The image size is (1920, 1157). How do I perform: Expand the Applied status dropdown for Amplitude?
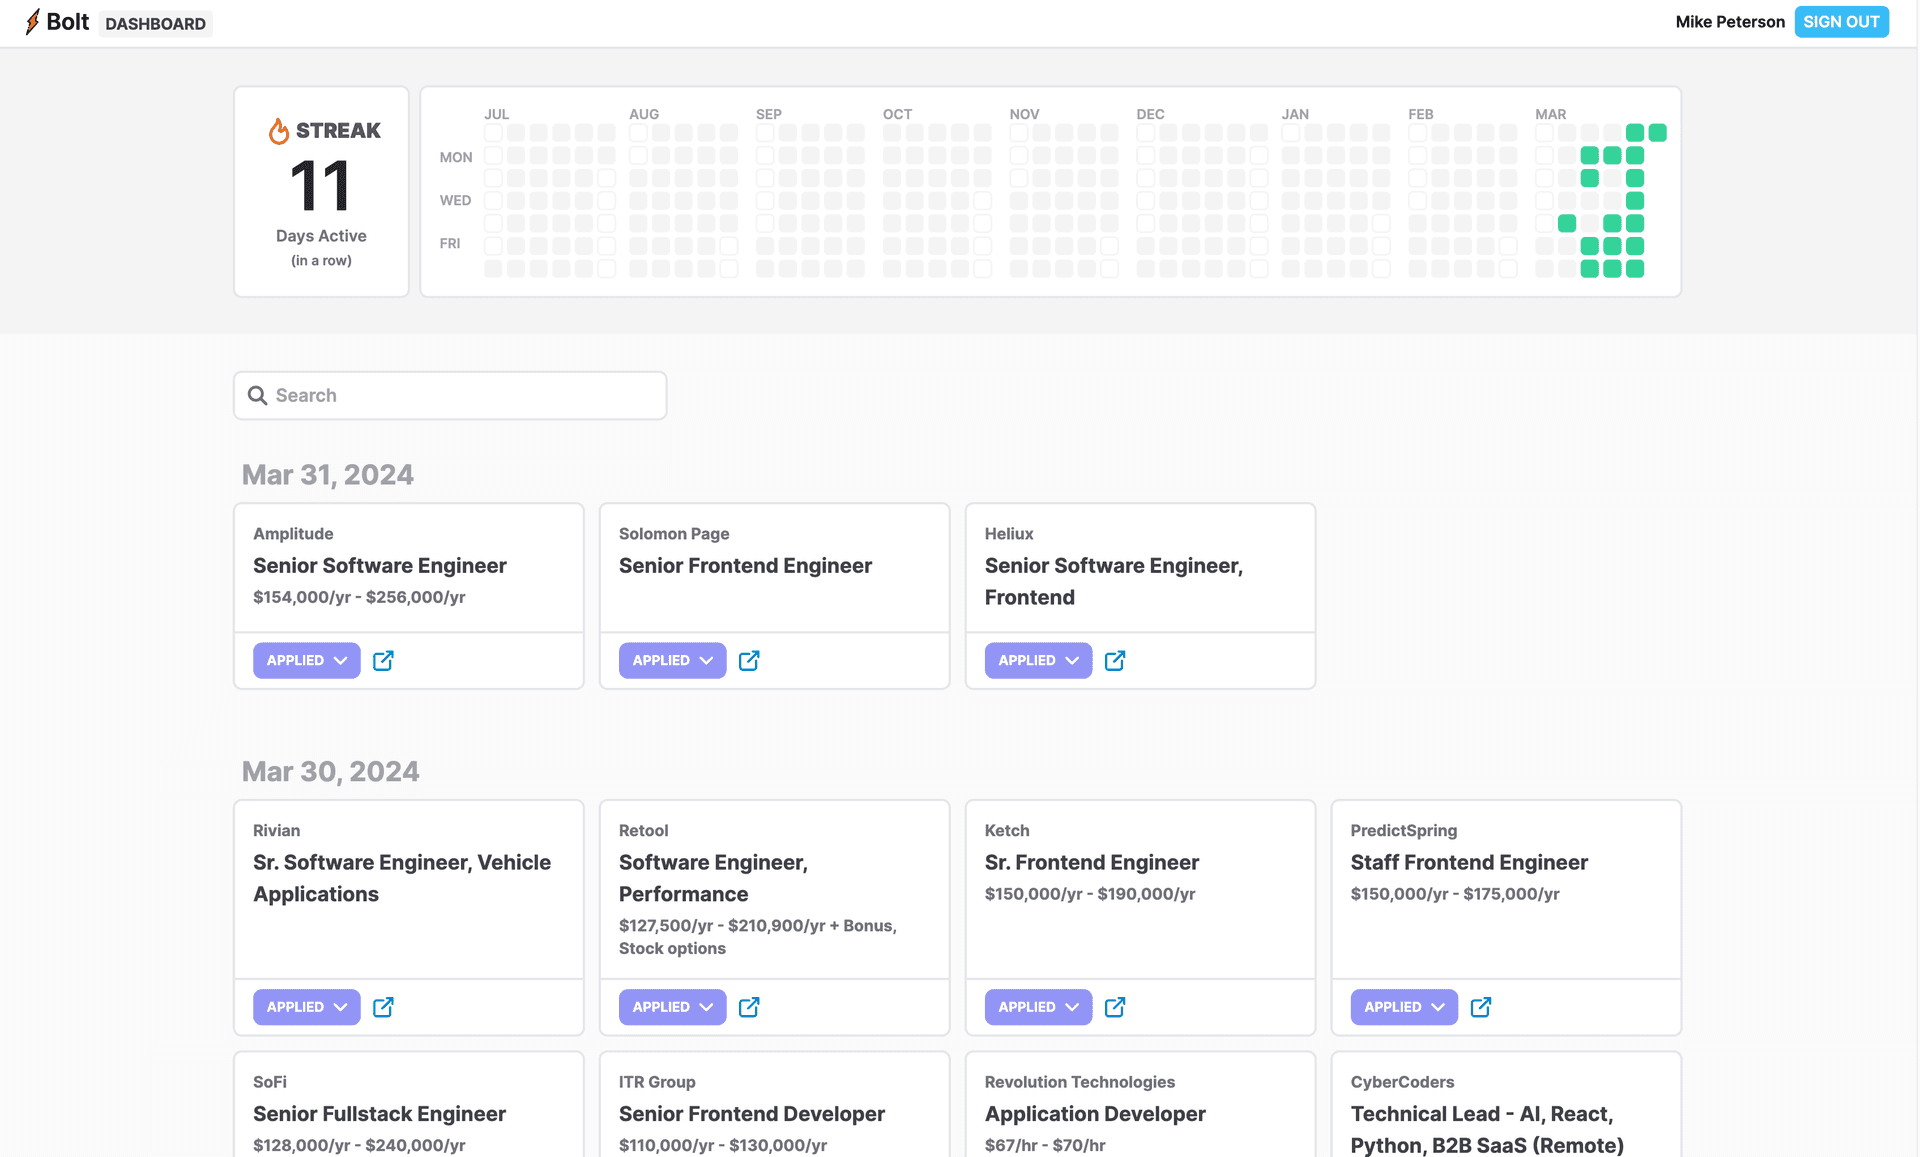(306, 661)
